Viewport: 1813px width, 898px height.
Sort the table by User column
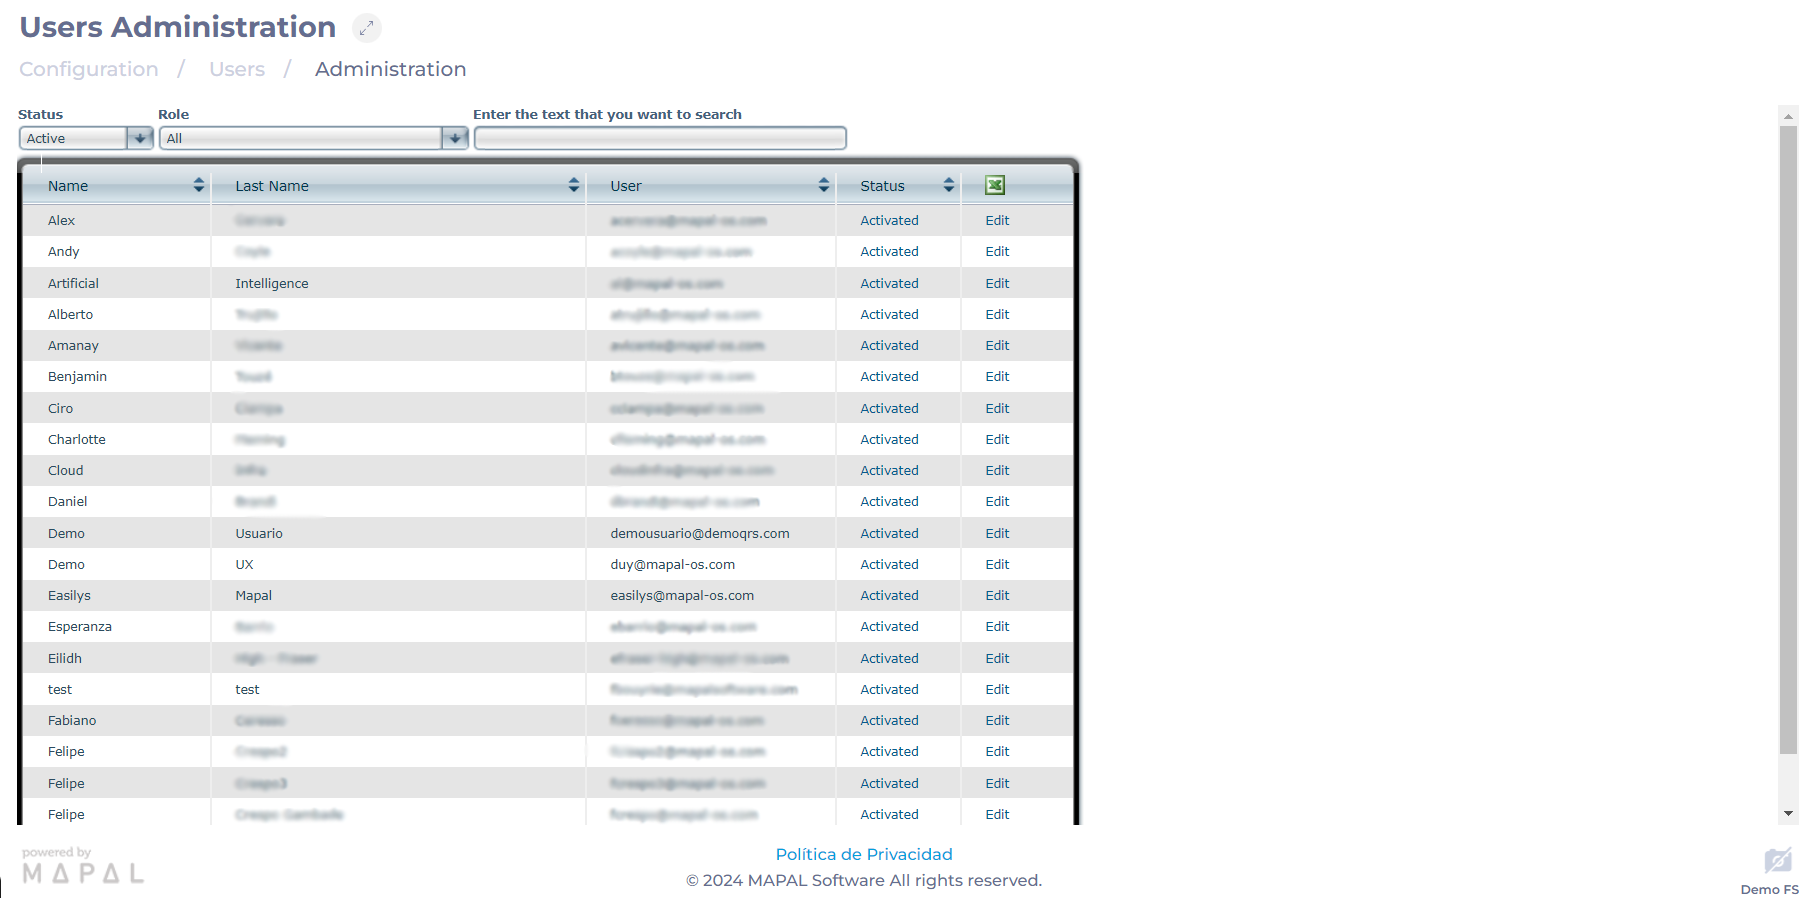tap(823, 185)
